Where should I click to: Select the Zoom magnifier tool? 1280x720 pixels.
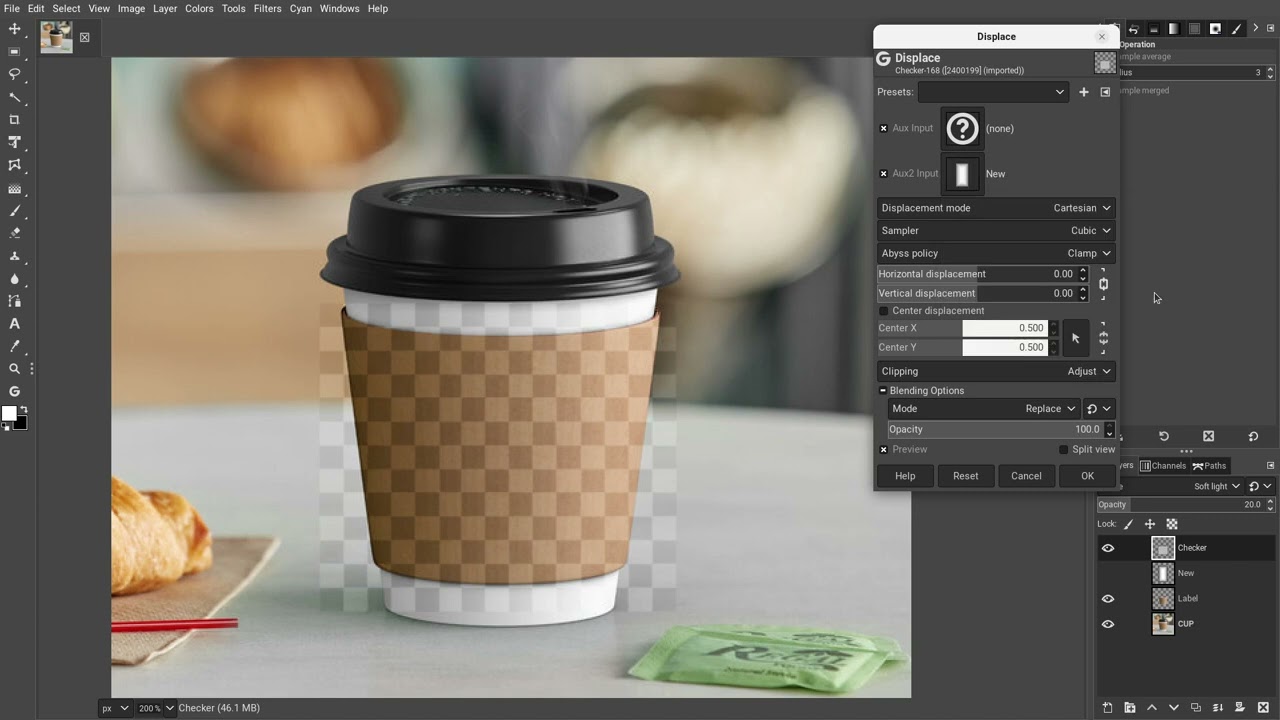[x=14, y=369]
